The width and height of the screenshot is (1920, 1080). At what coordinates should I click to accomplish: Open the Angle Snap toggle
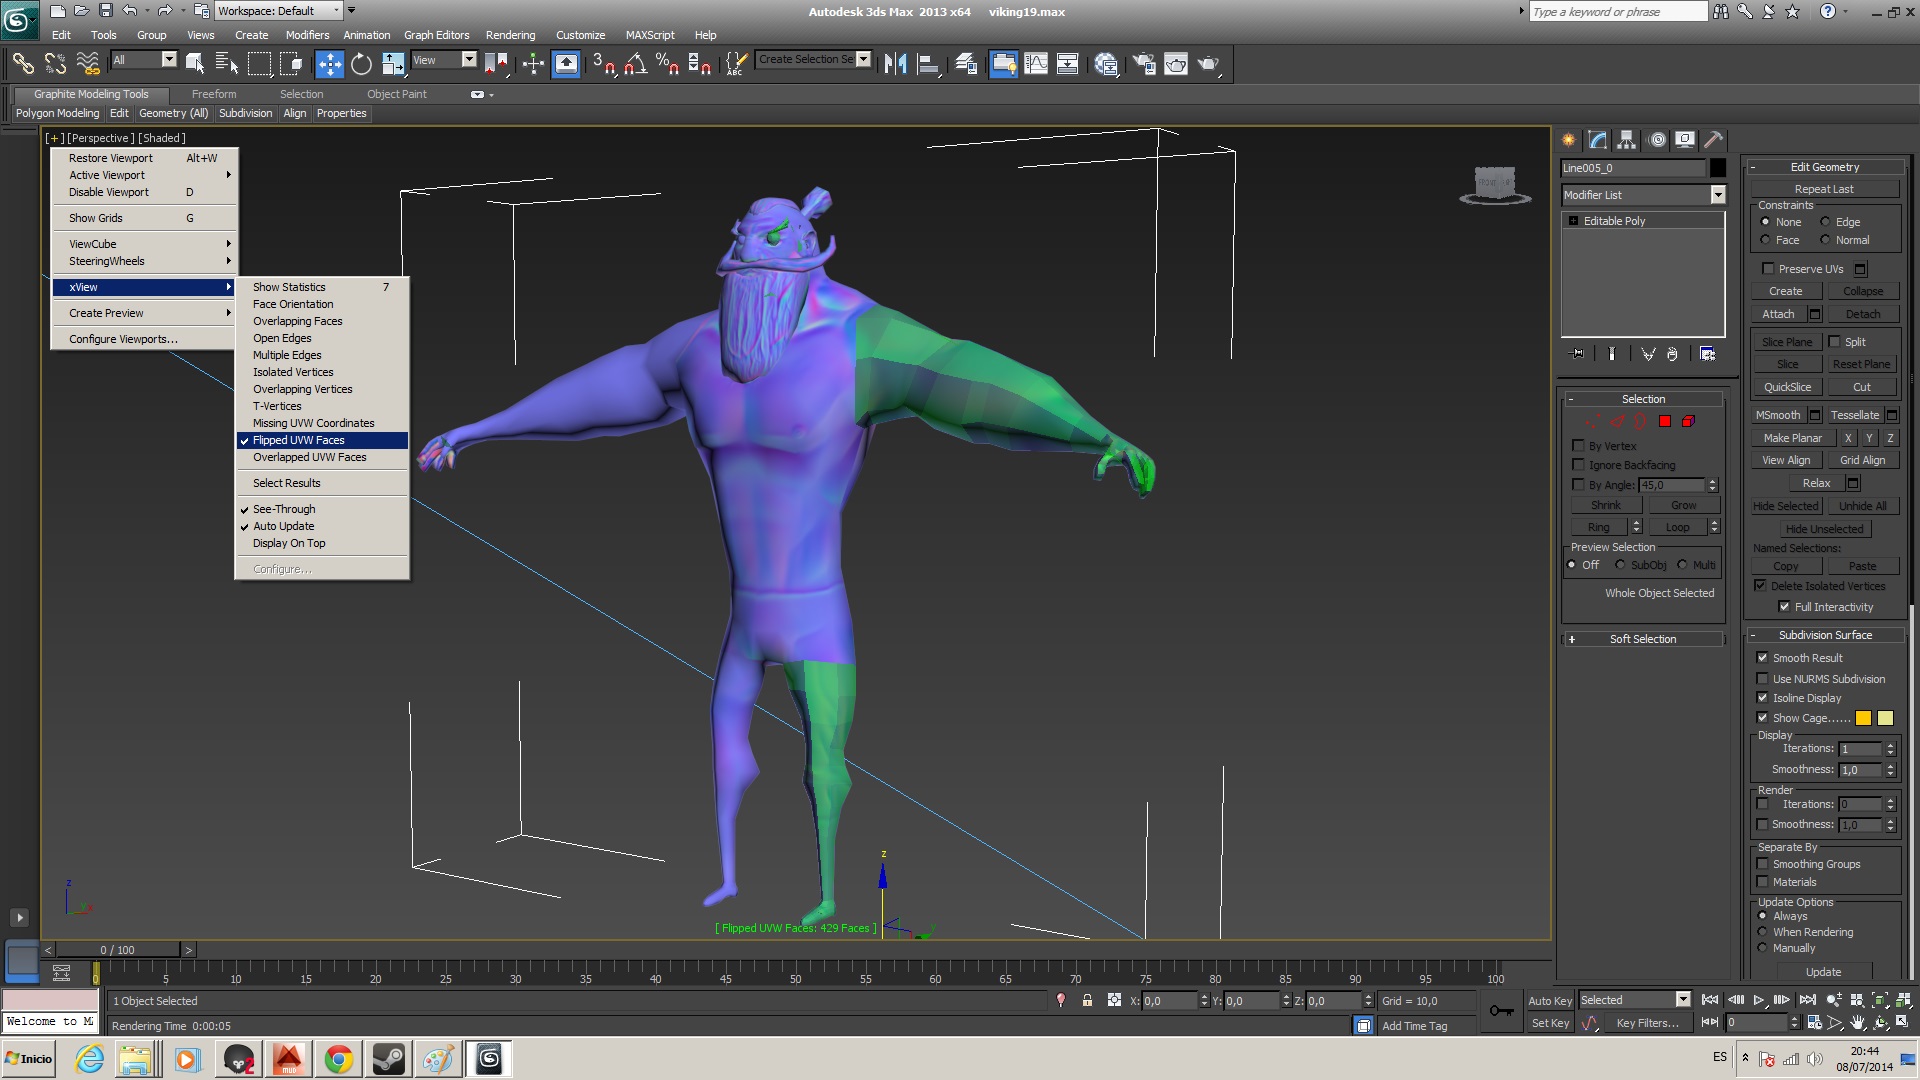[x=635, y=64]
